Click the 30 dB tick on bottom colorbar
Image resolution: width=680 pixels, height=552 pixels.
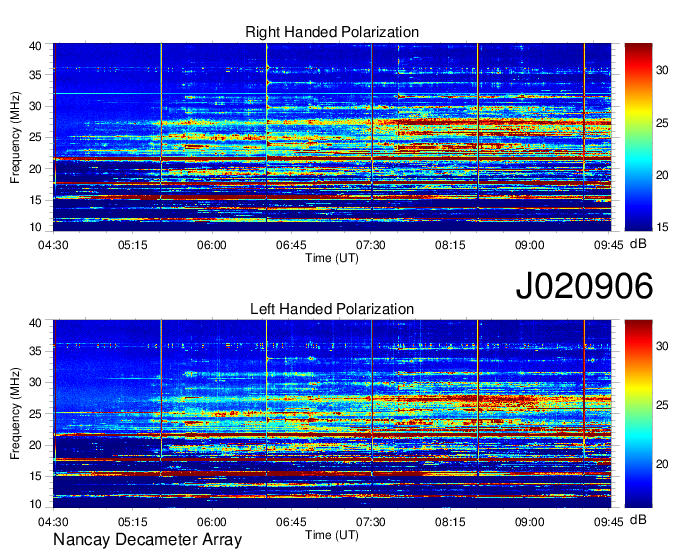tap(662, 346)
